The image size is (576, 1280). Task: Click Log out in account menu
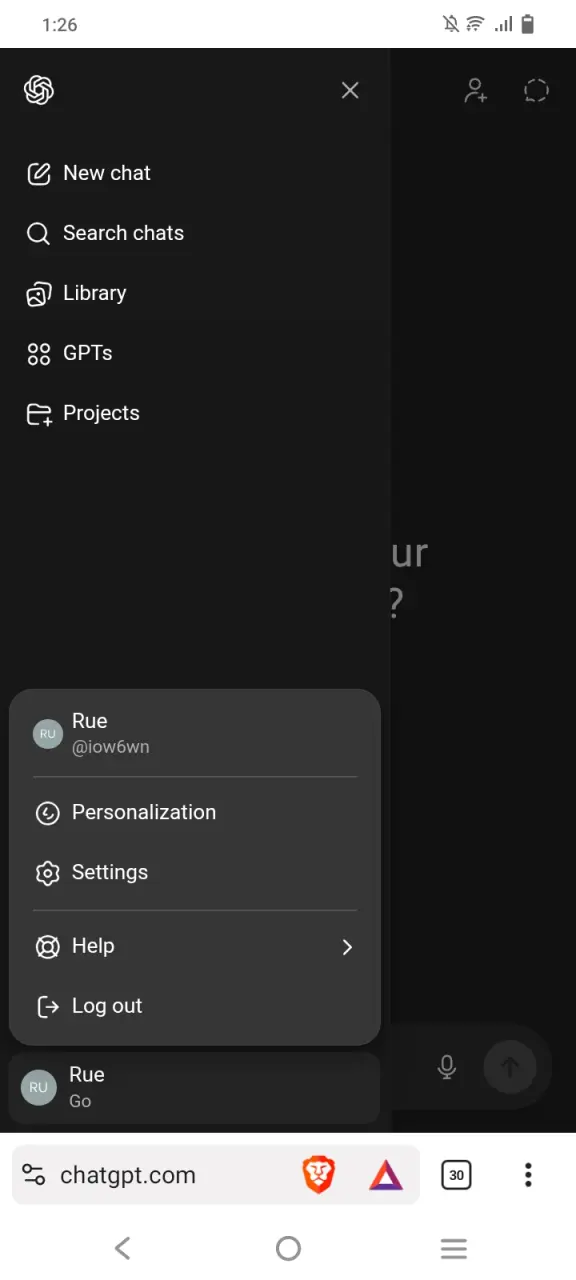tap(195, 1006)
